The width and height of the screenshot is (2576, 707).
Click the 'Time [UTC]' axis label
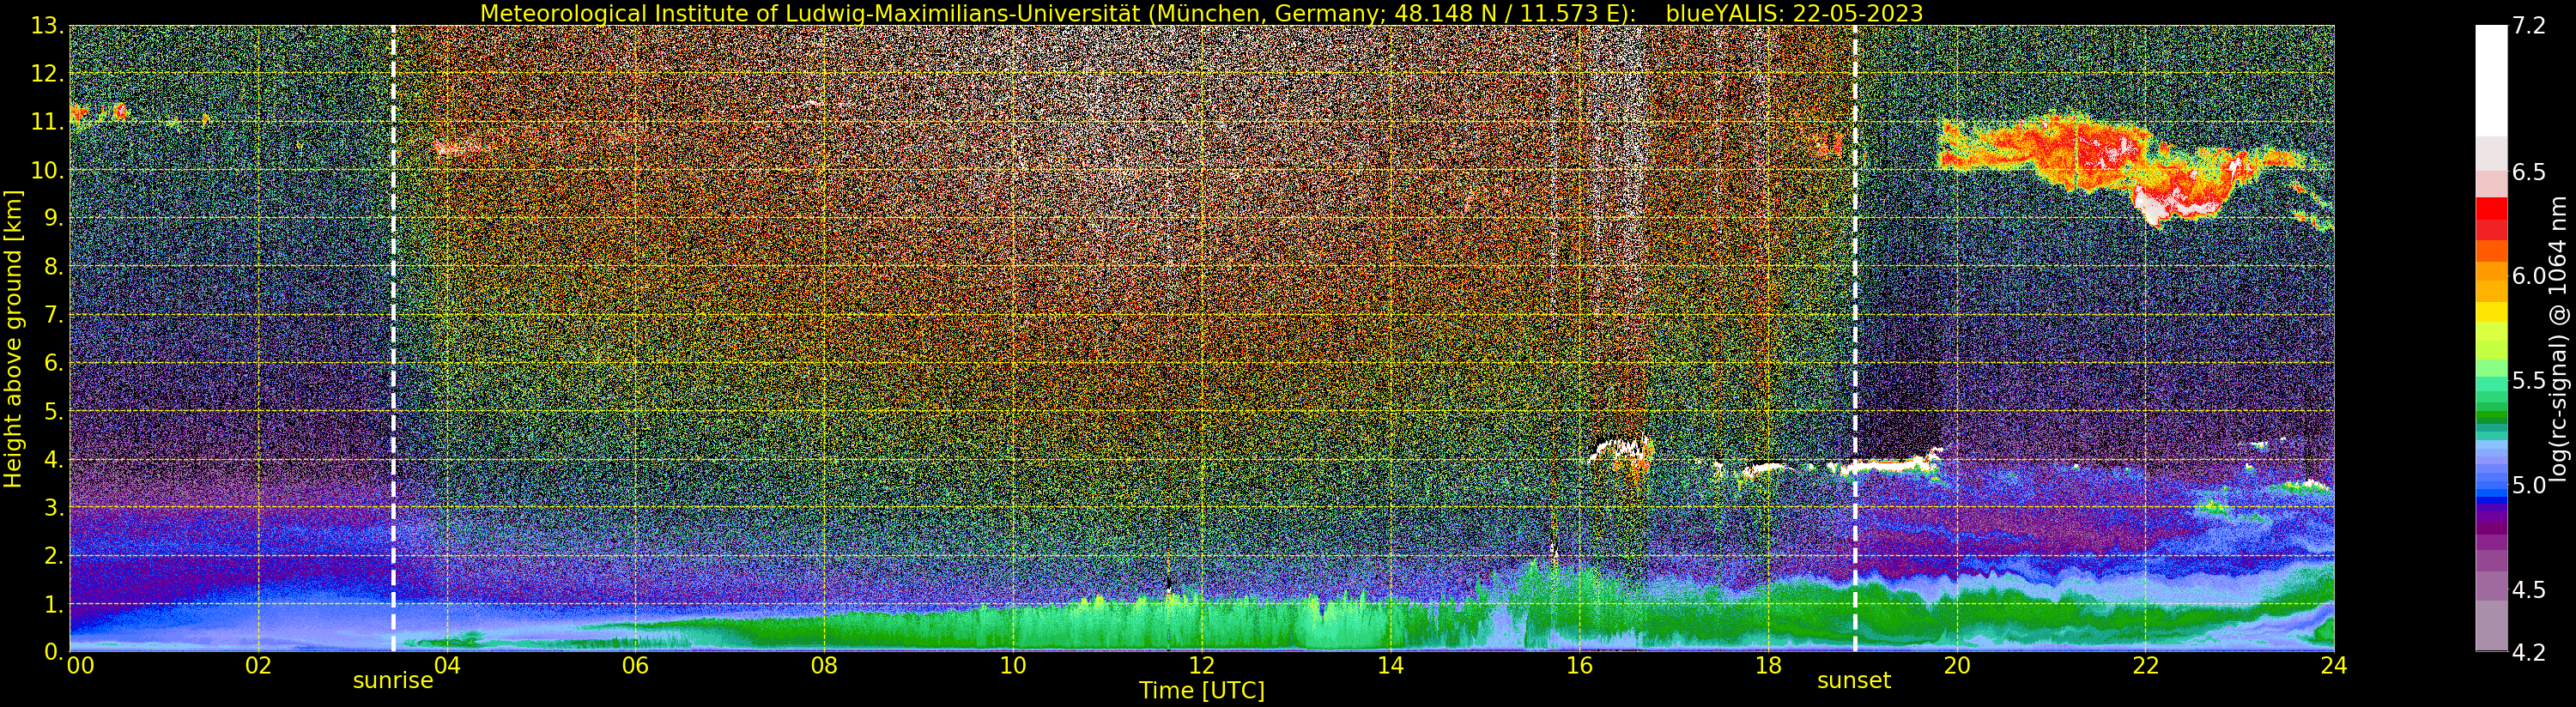coord(1202,691)
